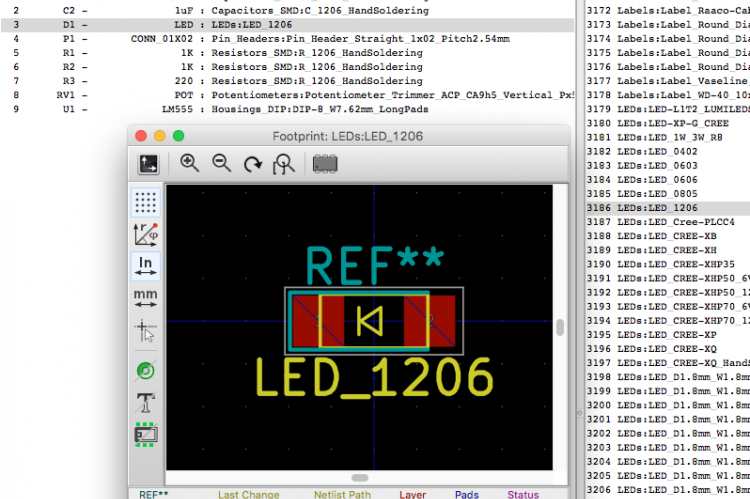Screen dimensions: 750x499
Task: Select component row P1 CONN_01X02
Action: [287, 39]
